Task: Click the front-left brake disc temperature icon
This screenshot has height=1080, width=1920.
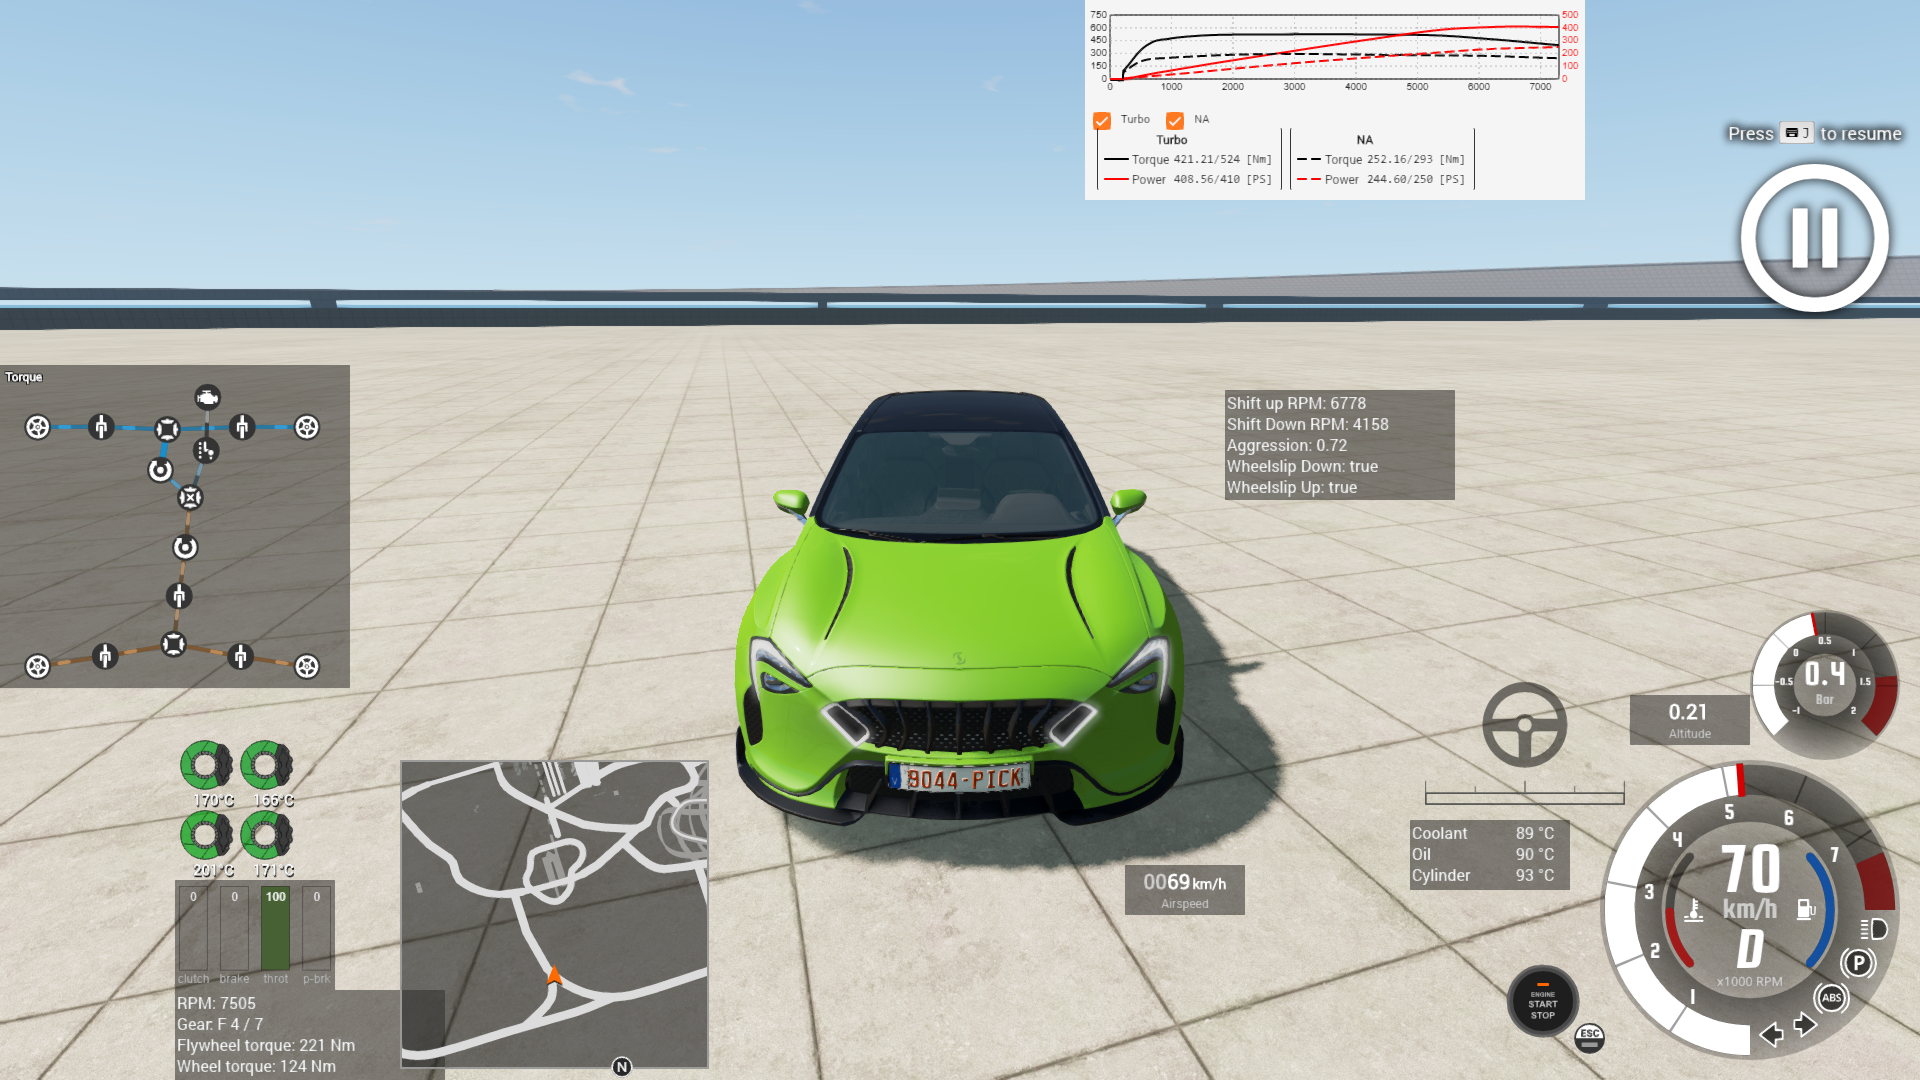Action: coord(206,766)
